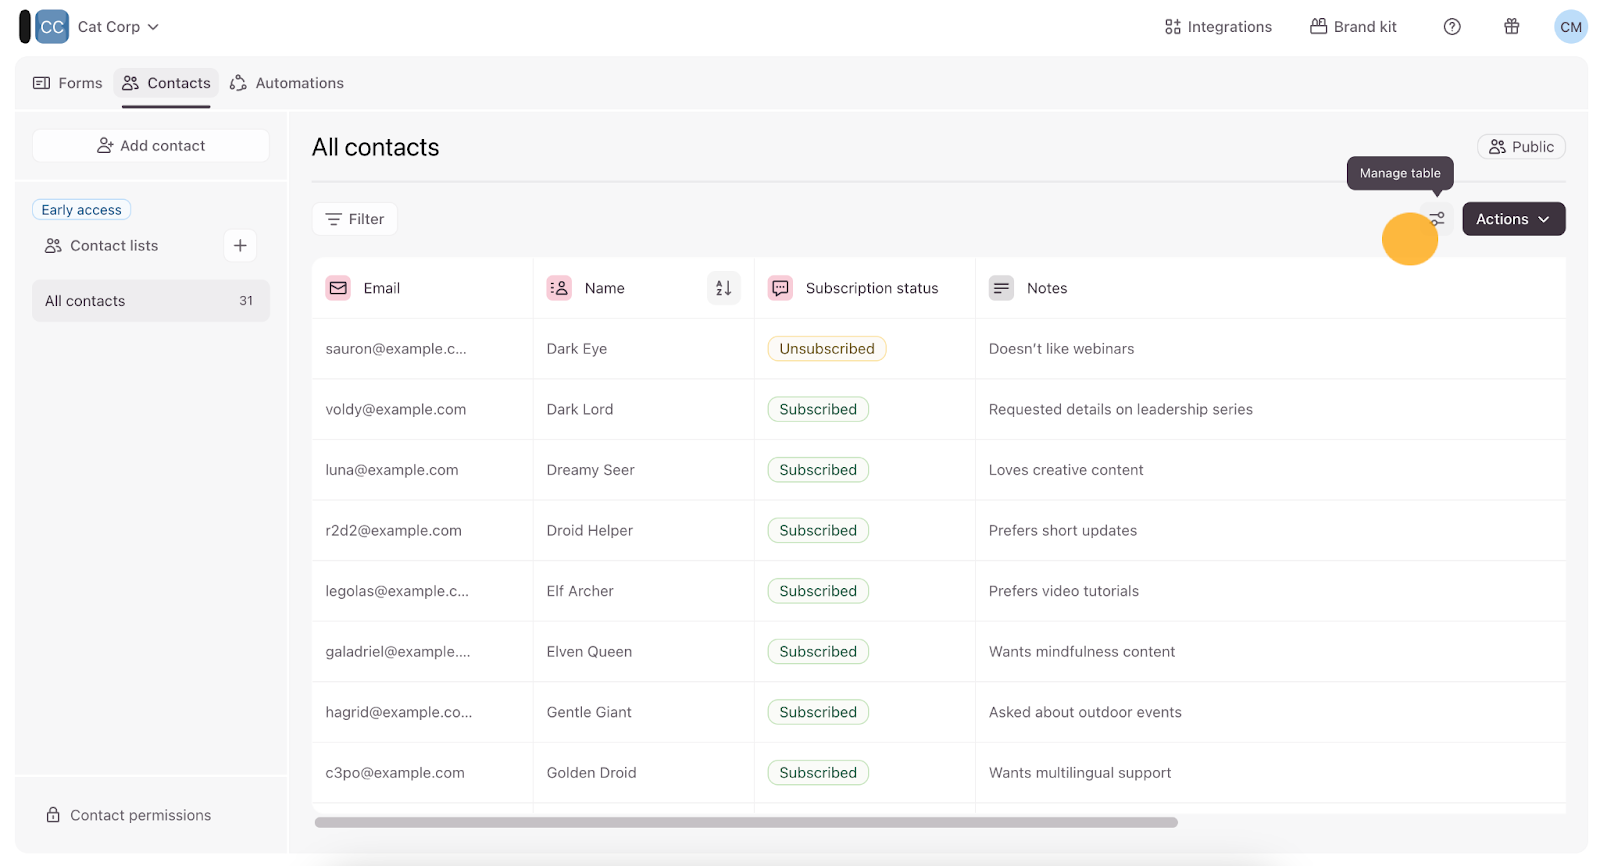
Task: Click the horizontal table scrollbar
Action: point(745,822)
